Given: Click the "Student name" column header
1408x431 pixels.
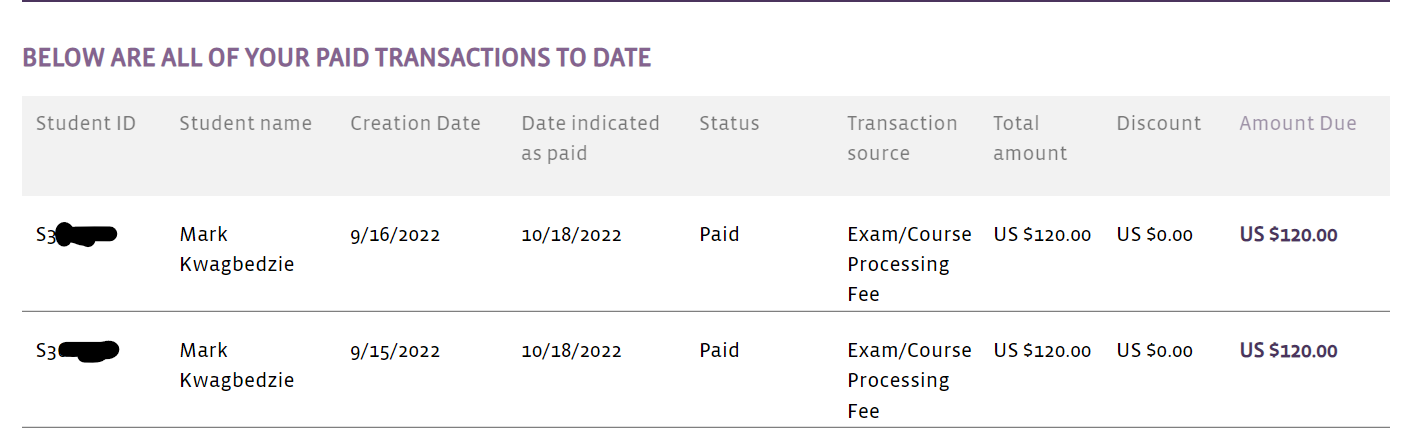Looking at the screenshot, I should click(x=245, y=124).
